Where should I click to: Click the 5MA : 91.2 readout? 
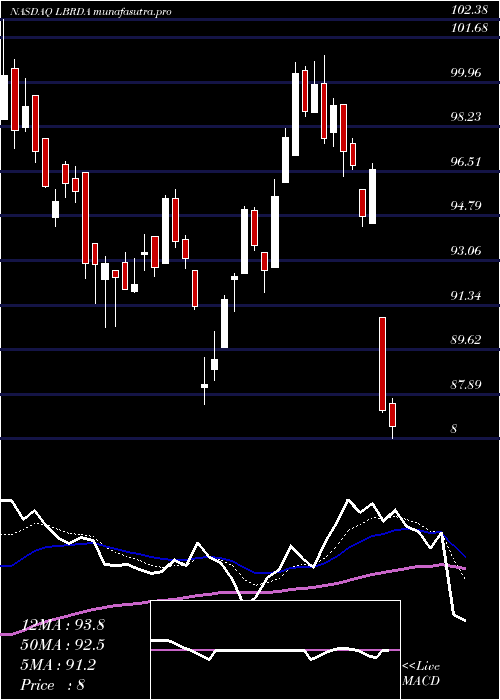click(58, 665)
